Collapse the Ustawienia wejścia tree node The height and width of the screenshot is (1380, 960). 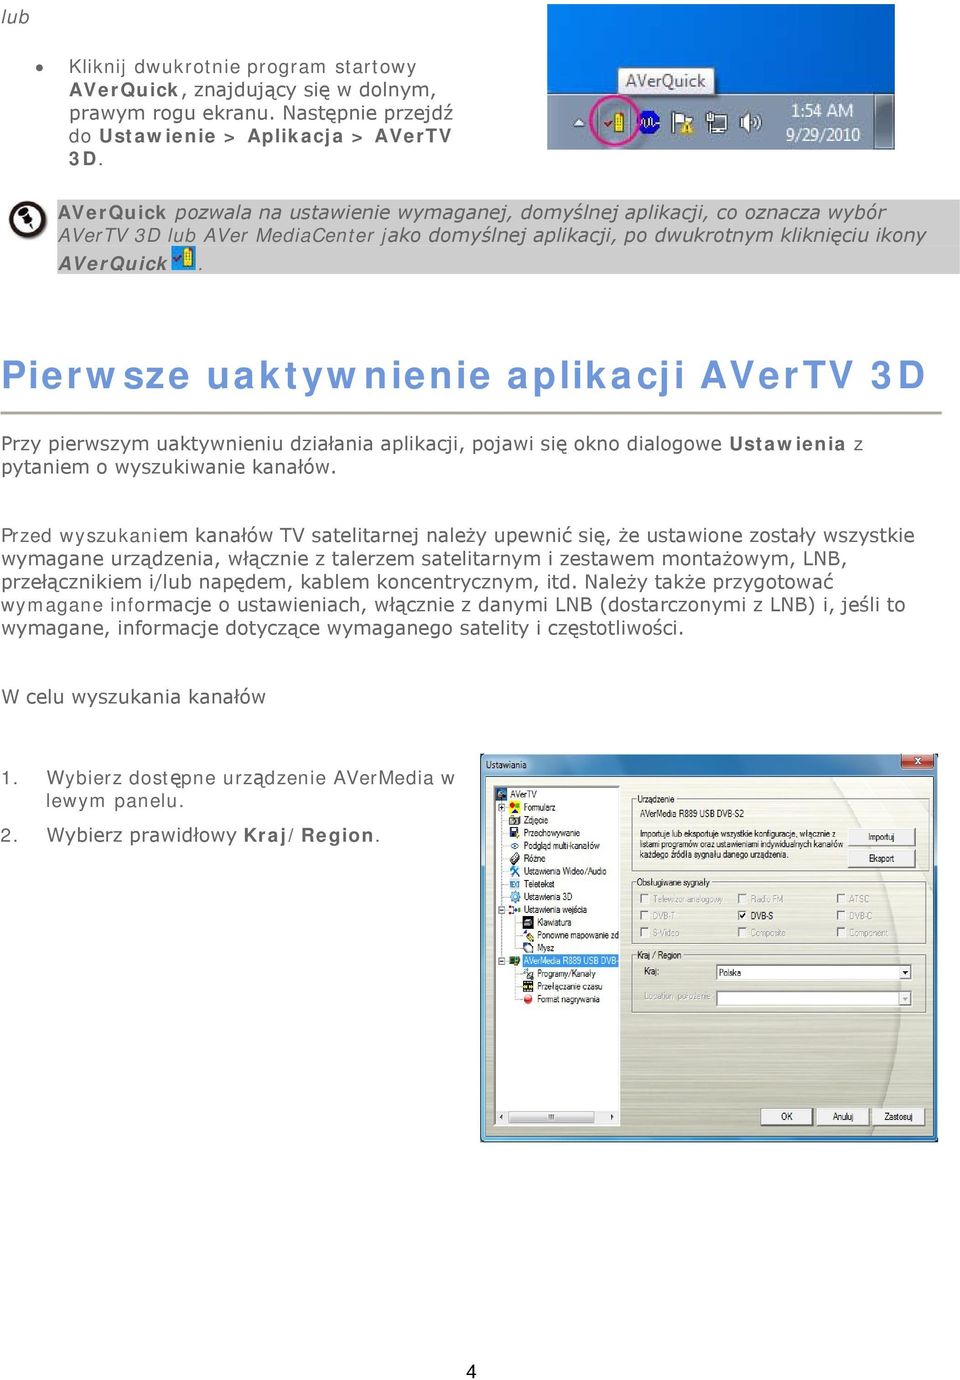click(501, 910)
